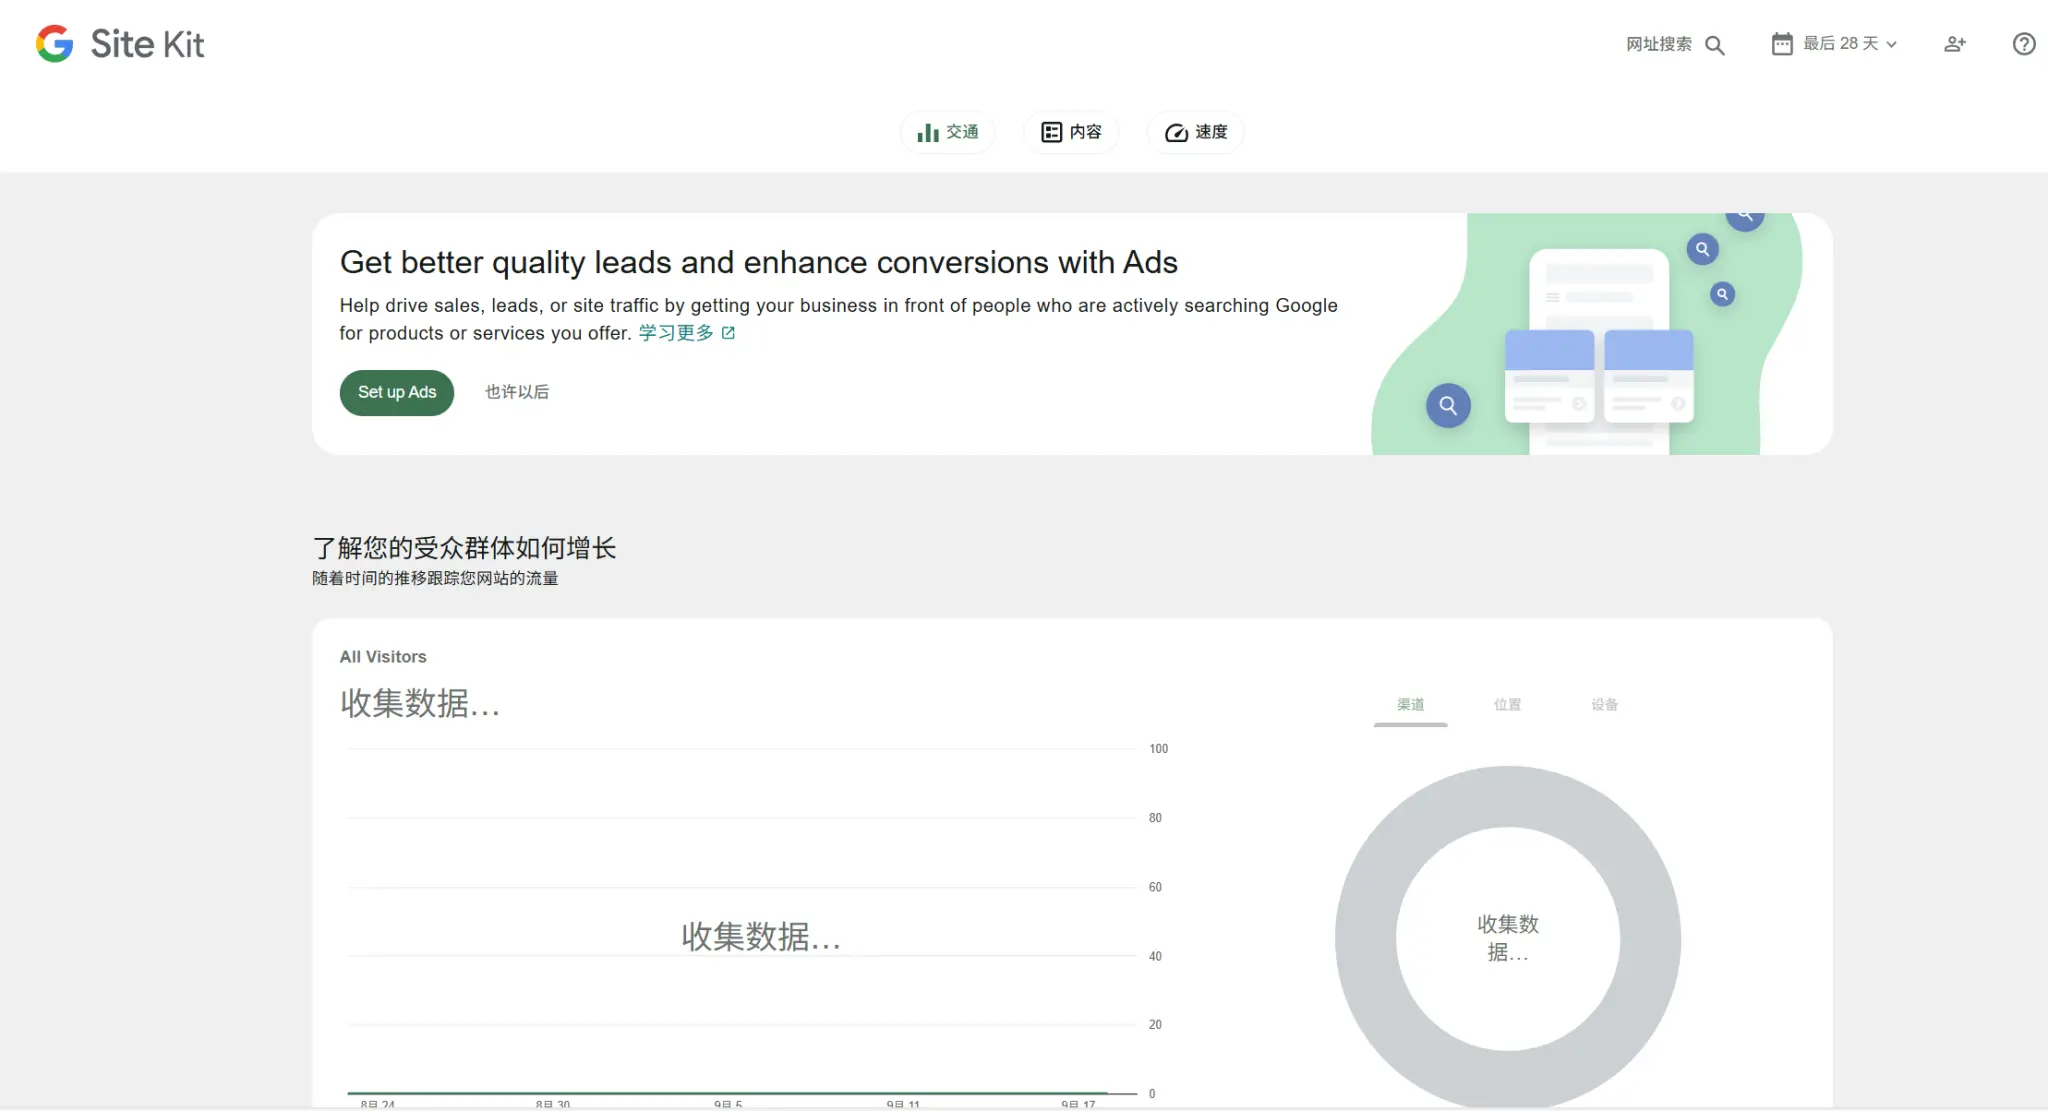Click the 100 axis label on the chart
The width and height of the screenshot is (2048, 1111).
pos(1158,749)
